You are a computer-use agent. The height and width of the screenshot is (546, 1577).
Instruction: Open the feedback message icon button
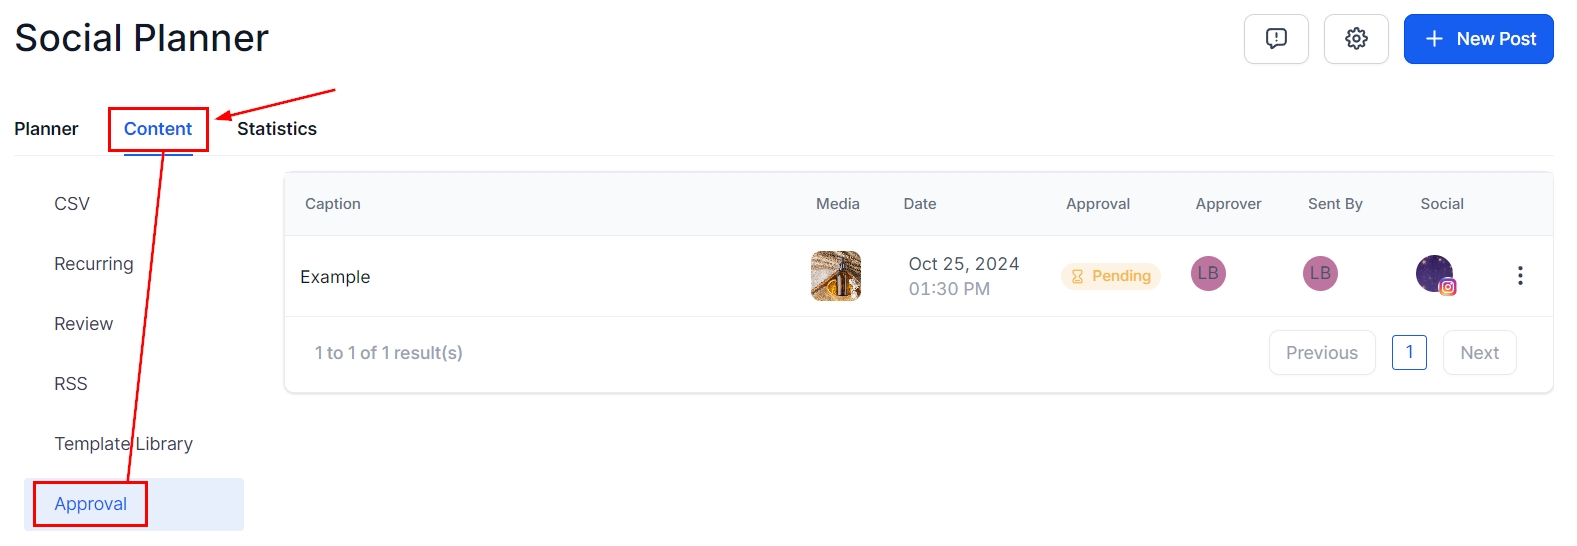point(1276,39)
